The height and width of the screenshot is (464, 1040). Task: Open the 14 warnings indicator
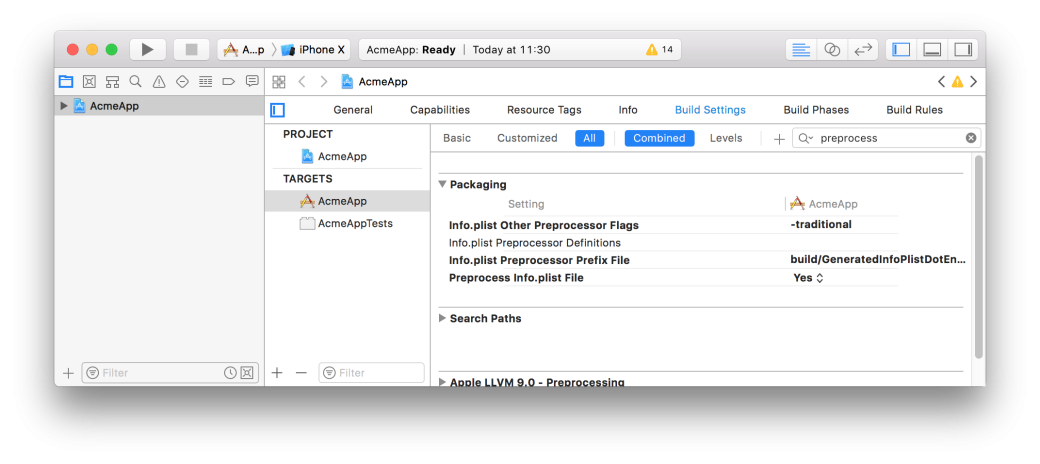(x=659, y=50)
